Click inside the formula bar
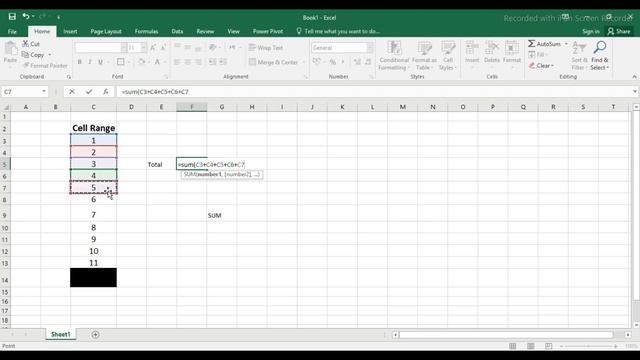 [373, 92]
